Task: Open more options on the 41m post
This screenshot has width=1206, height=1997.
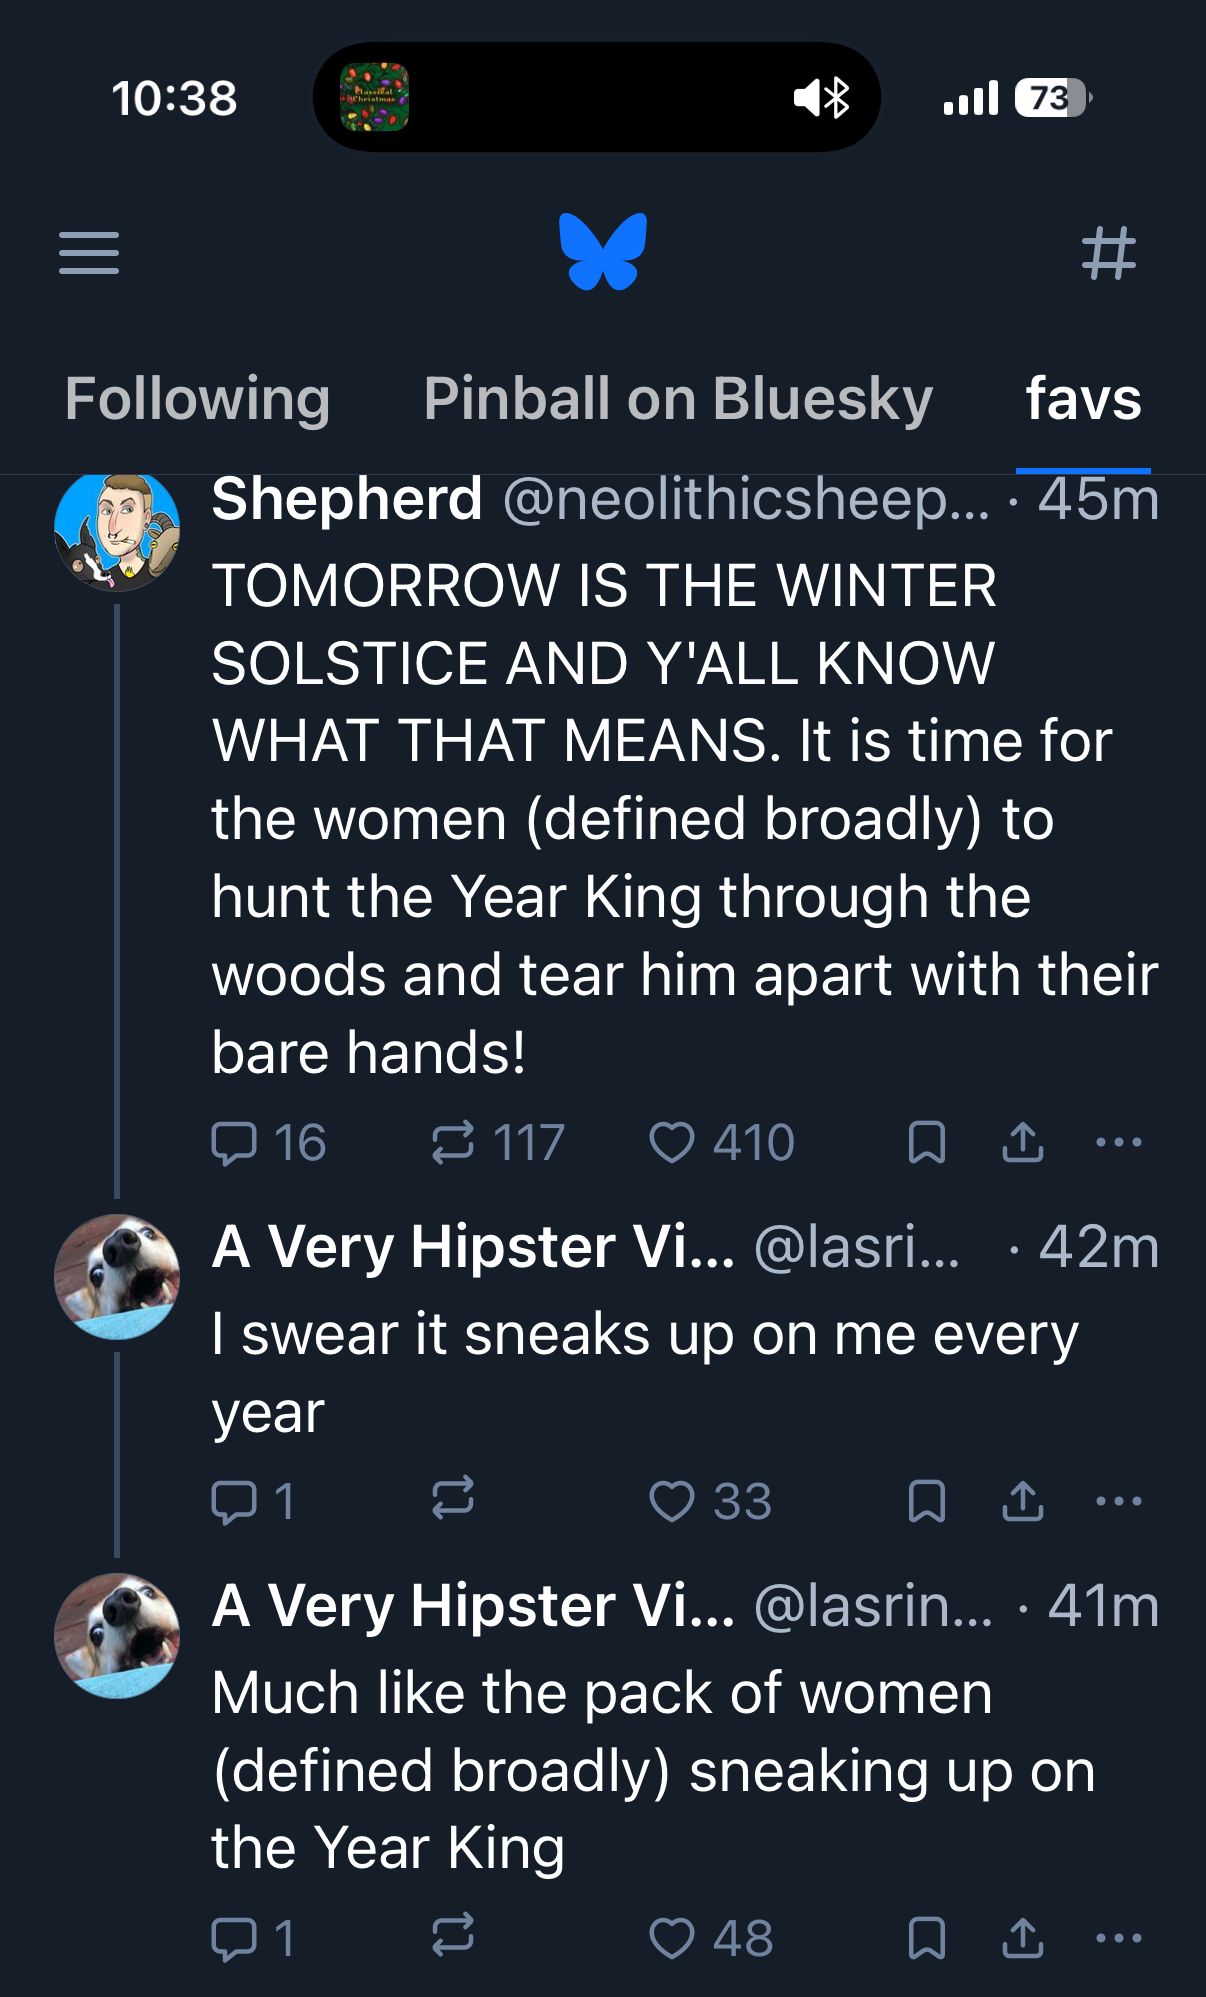Action: coord(1118,1937)
